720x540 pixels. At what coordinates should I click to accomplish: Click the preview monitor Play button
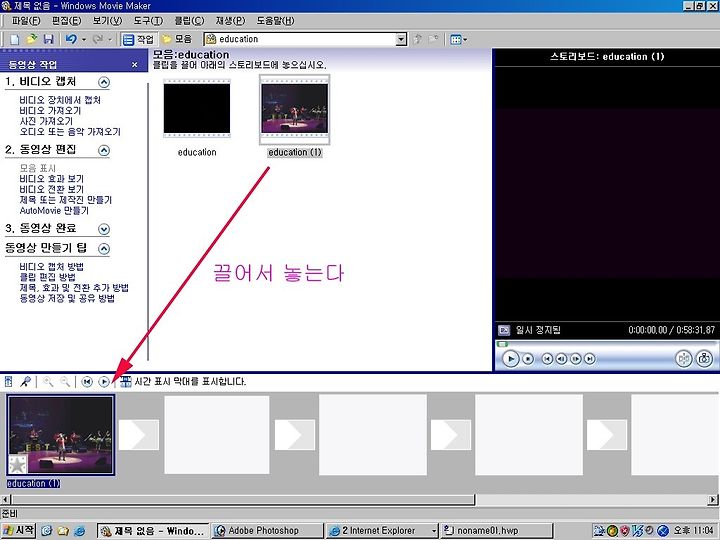point(510,359)
